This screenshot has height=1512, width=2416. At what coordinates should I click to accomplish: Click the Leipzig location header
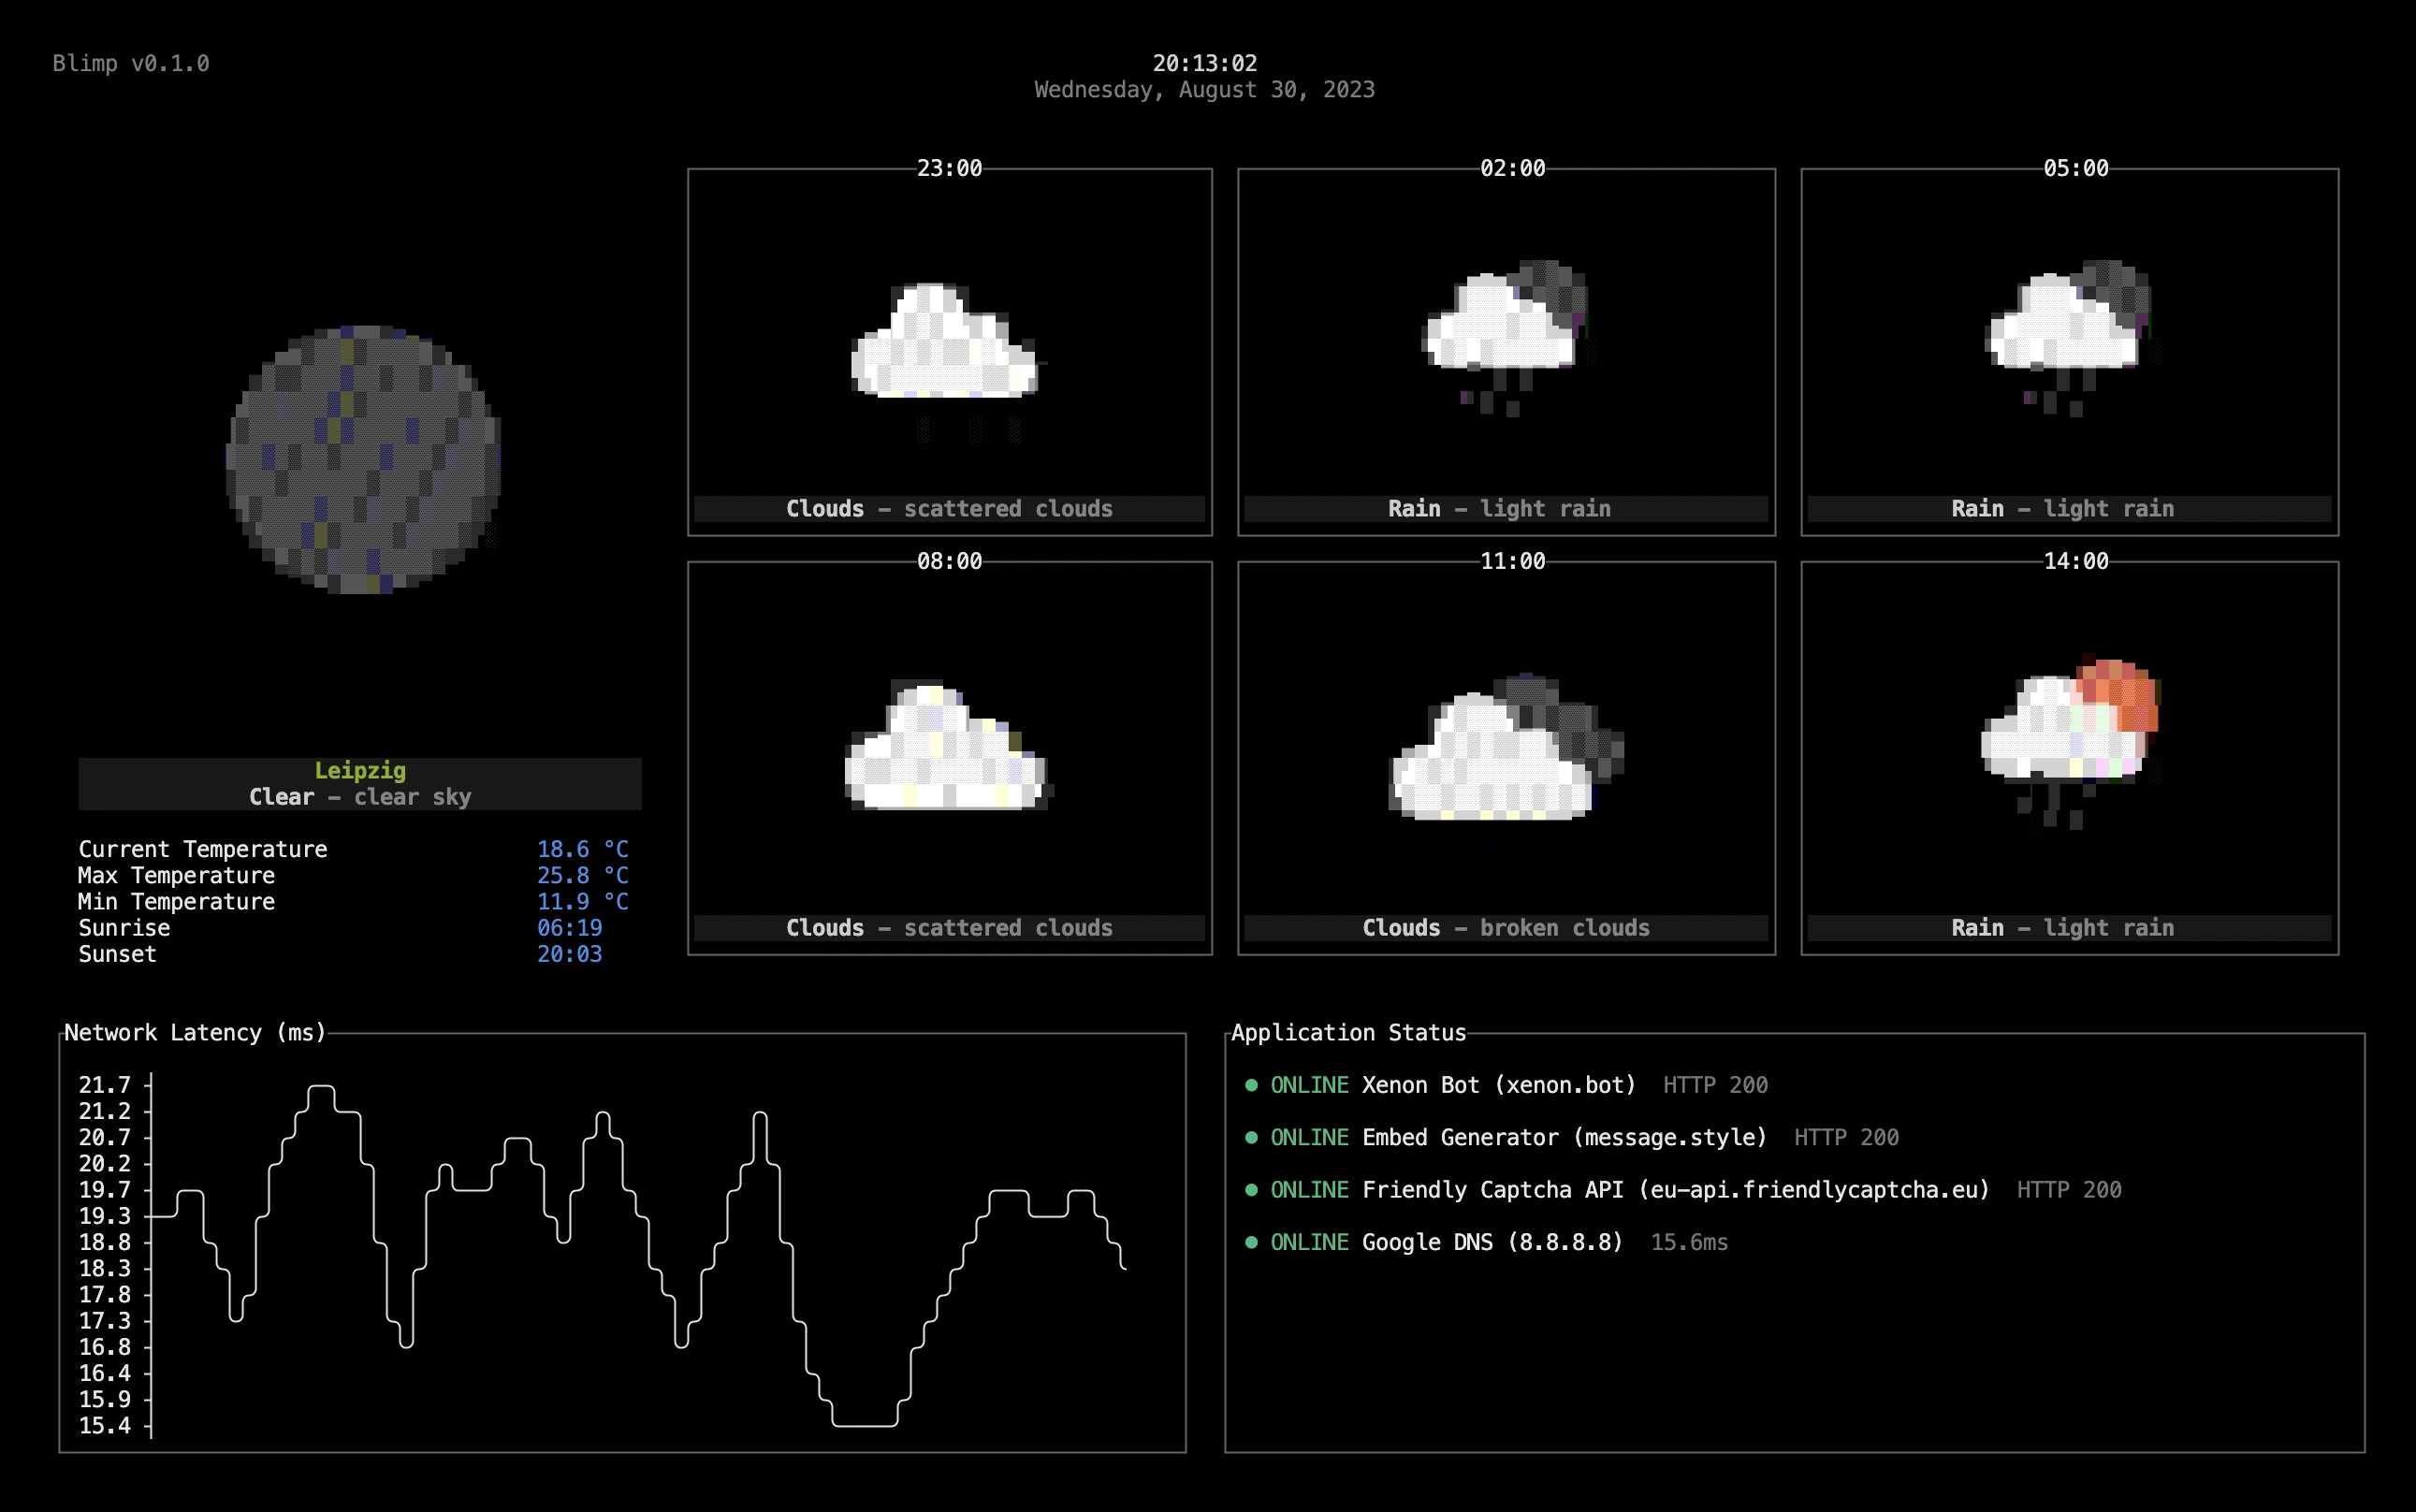tap(361, 770)
